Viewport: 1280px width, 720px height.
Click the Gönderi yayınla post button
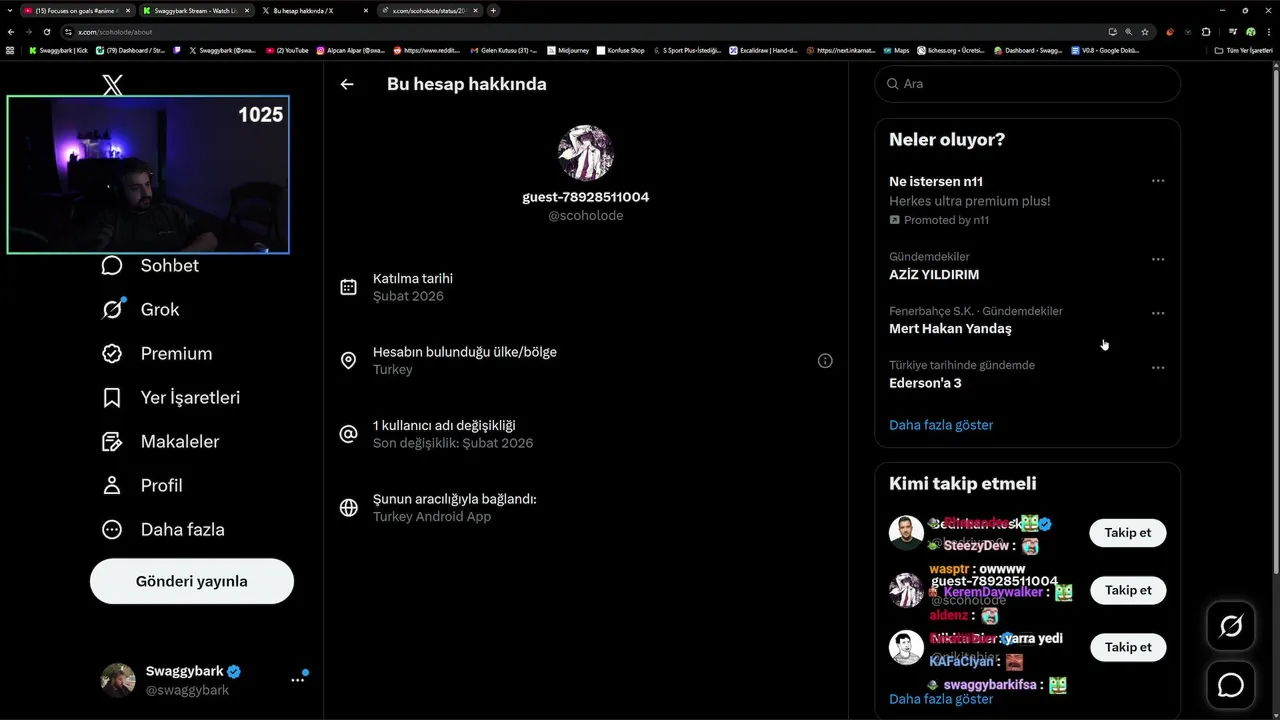click(192, 581)
